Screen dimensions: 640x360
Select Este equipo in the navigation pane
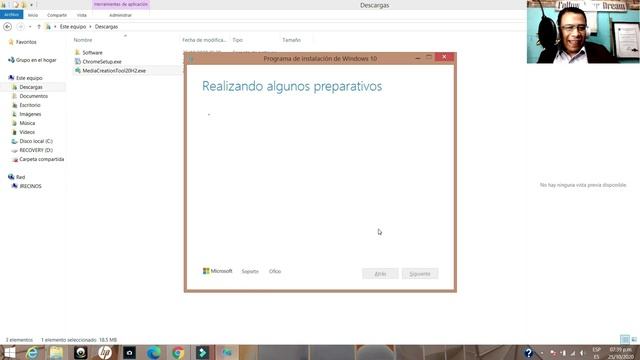tap(29, 78)
